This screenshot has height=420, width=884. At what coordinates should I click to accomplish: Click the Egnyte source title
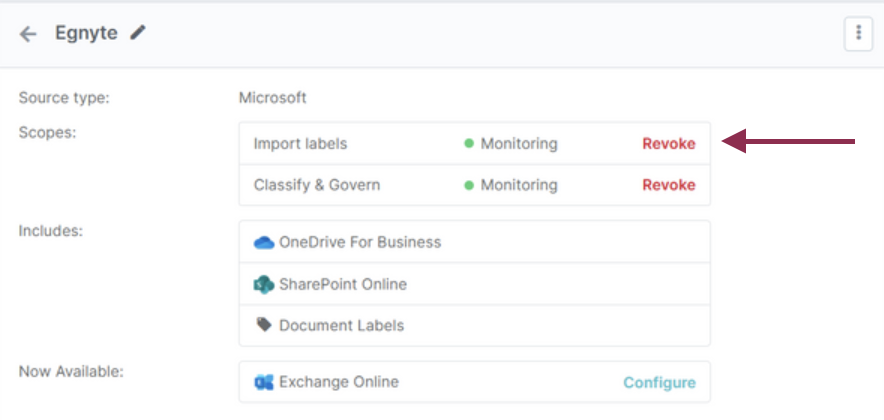click(85, 33)
